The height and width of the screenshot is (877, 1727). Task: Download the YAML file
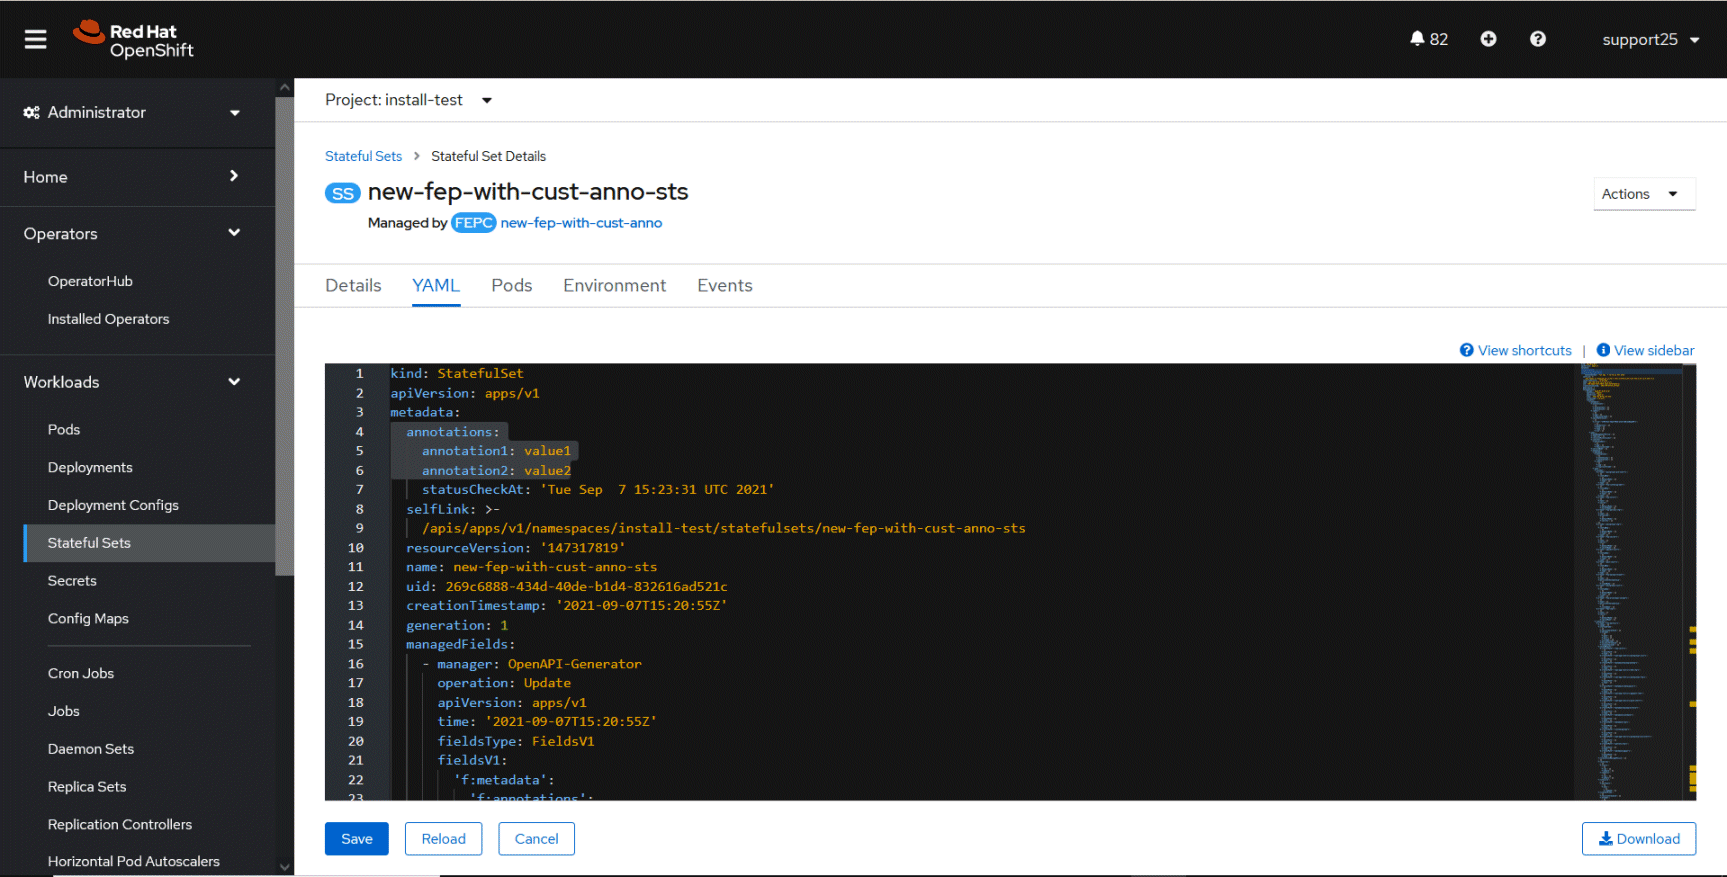(1639, 839)
